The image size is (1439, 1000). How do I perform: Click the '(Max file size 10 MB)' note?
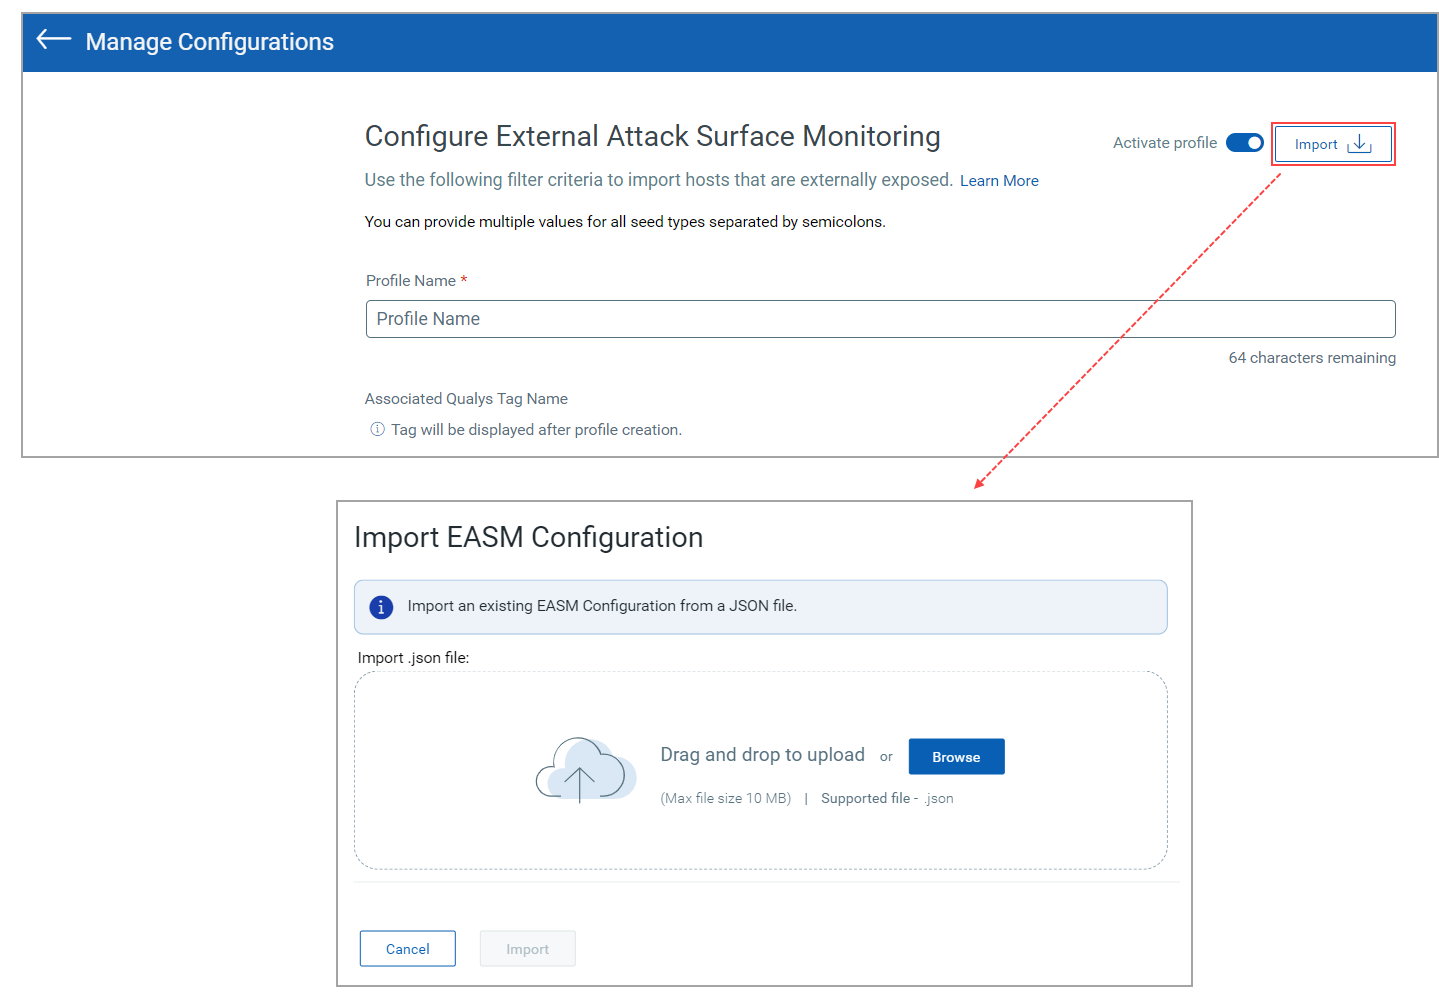coord(726,798)
